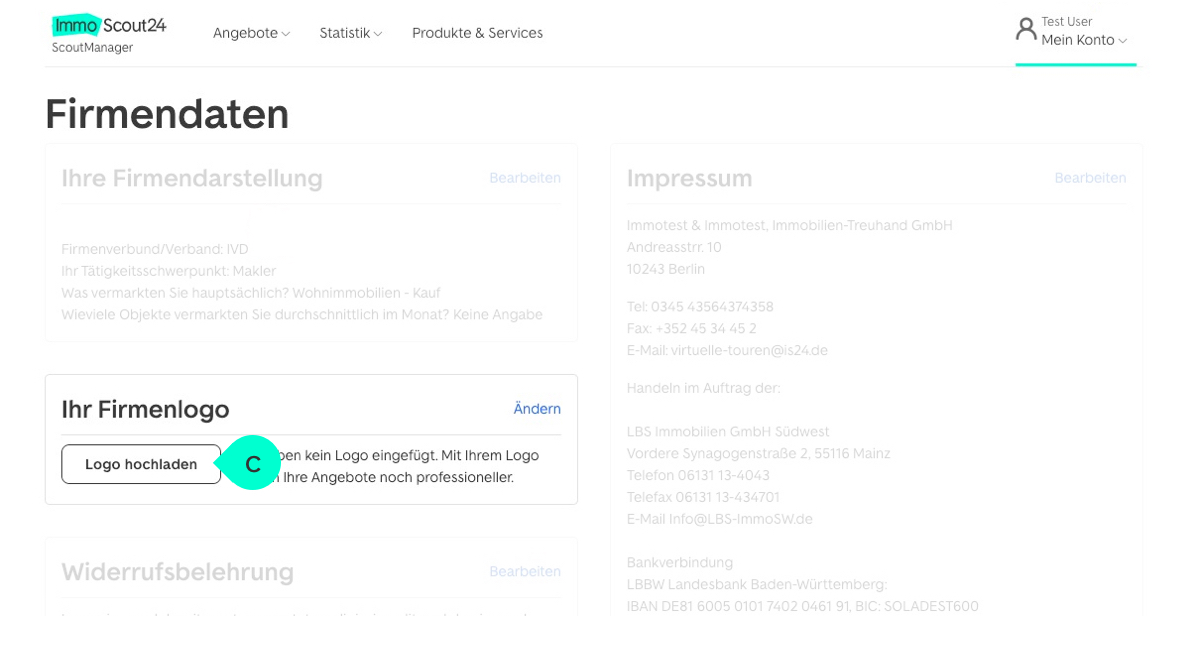Click Bearbeiten in the Impressum card
Image resolution: width=1199 pixels, height=659 pixels.
point(1090,178)
